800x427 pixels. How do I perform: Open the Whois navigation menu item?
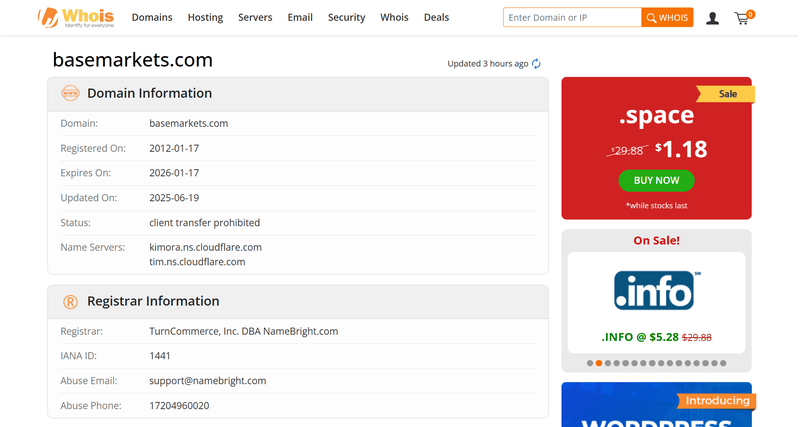tap(394, 17)
